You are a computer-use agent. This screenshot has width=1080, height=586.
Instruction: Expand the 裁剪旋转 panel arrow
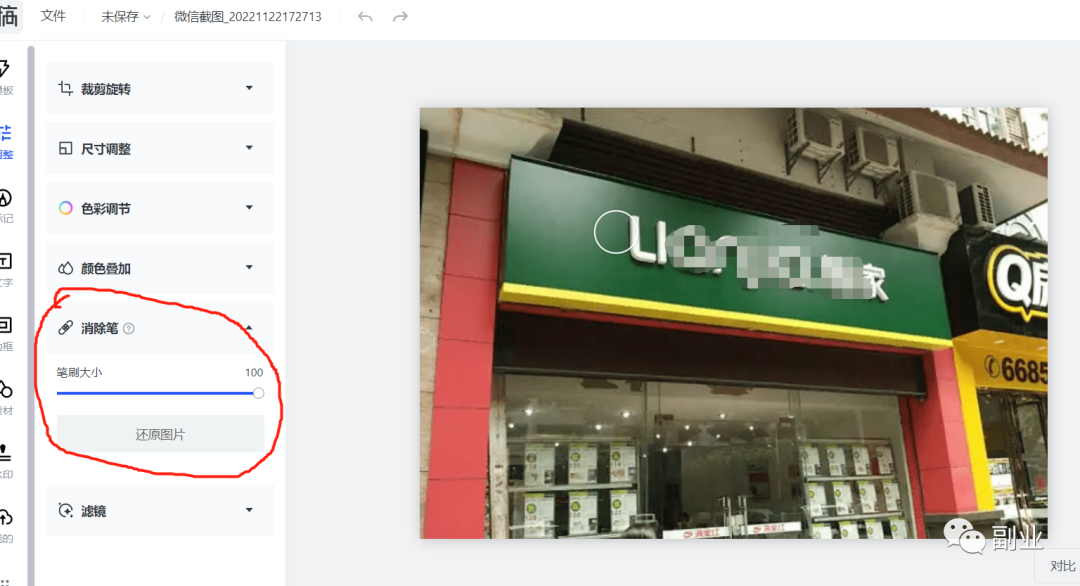[249, 88]
